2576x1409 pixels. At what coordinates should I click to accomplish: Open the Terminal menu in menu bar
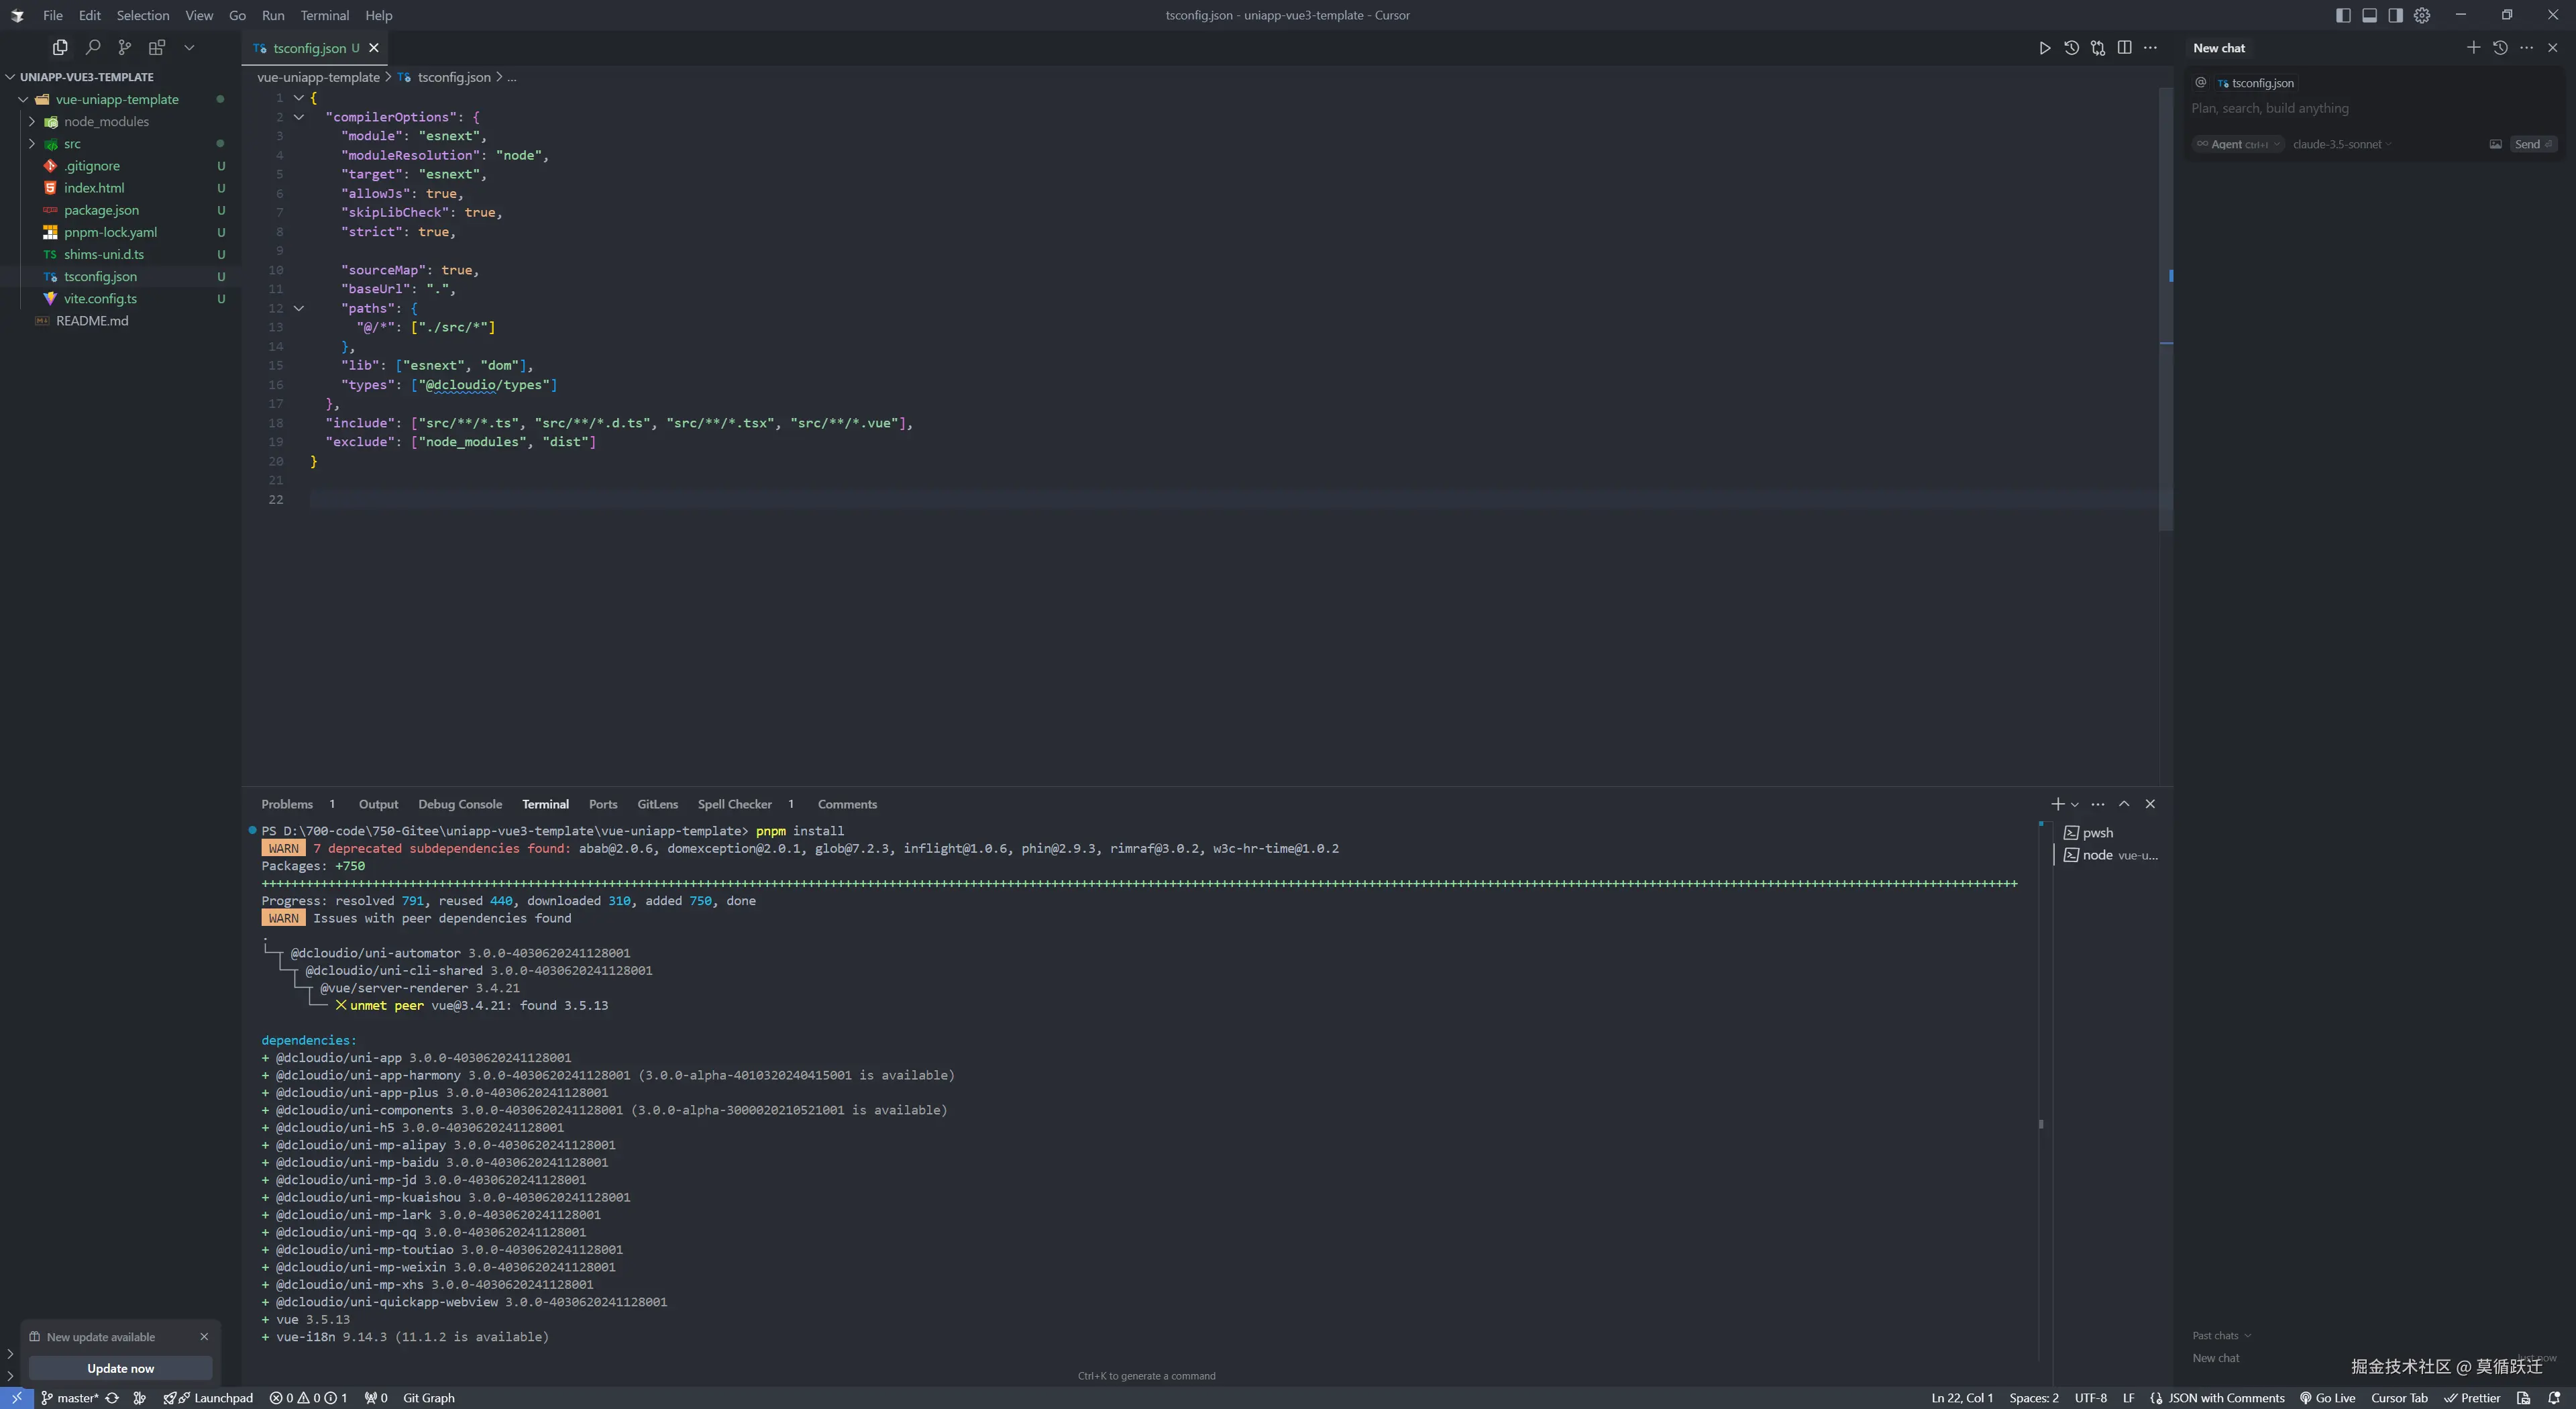324,15
